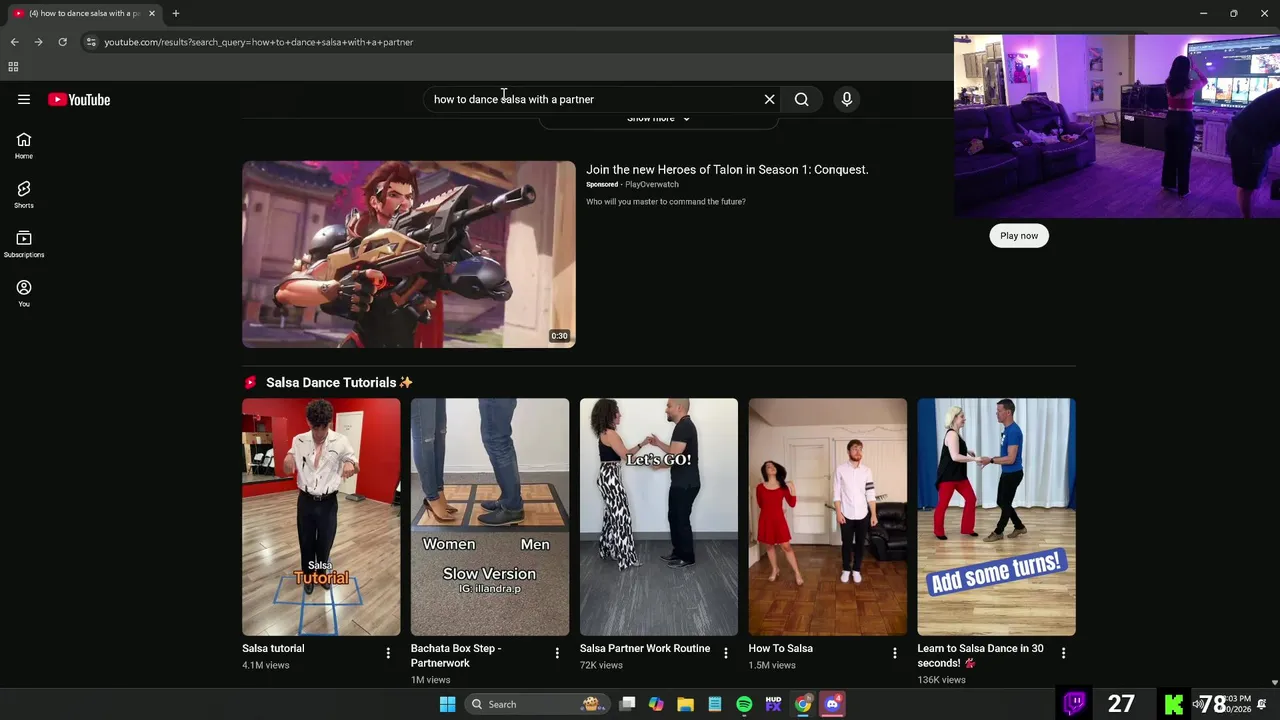Click the Play now ad button

tap(1019, 236)
